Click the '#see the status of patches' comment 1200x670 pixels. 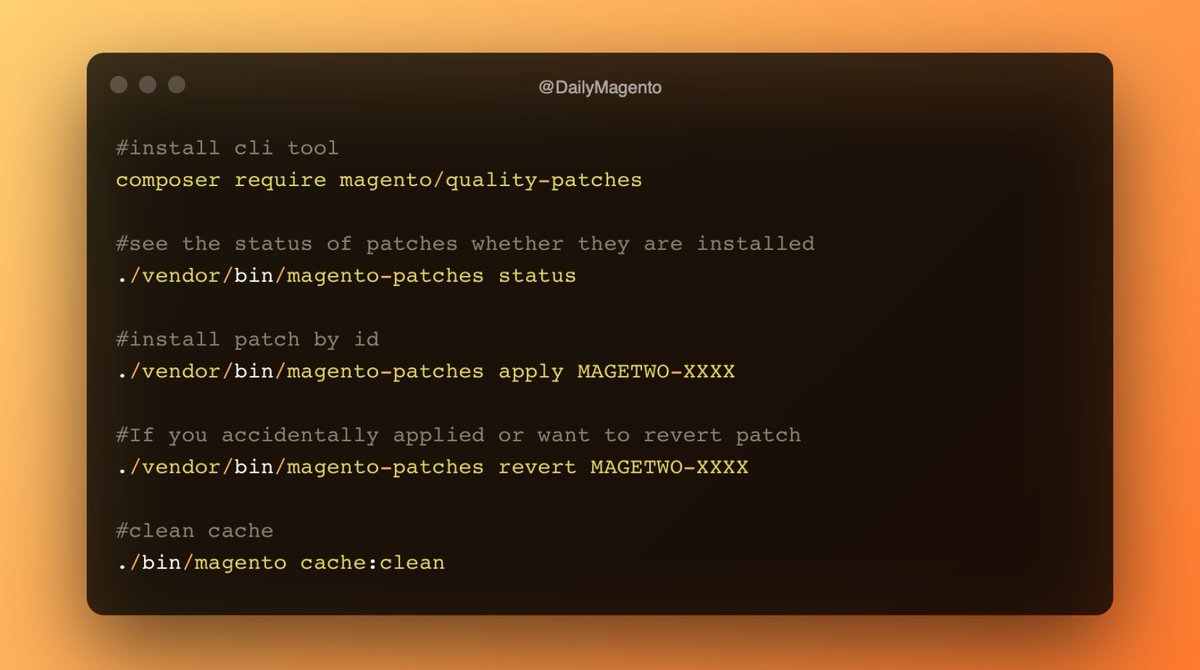(x=465, y=244)
